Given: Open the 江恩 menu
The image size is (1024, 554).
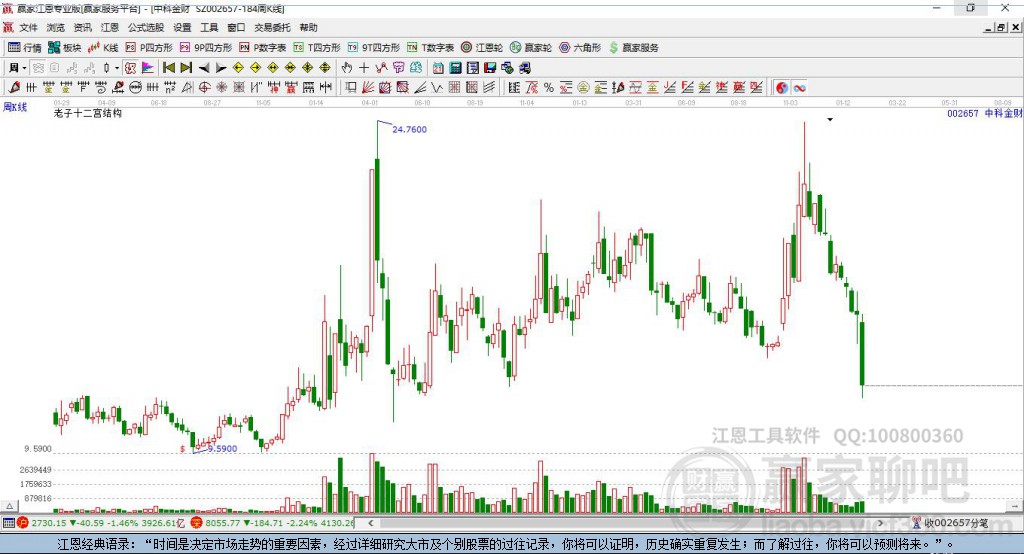Looking at the screenshot, I should (x=110, y=27).
